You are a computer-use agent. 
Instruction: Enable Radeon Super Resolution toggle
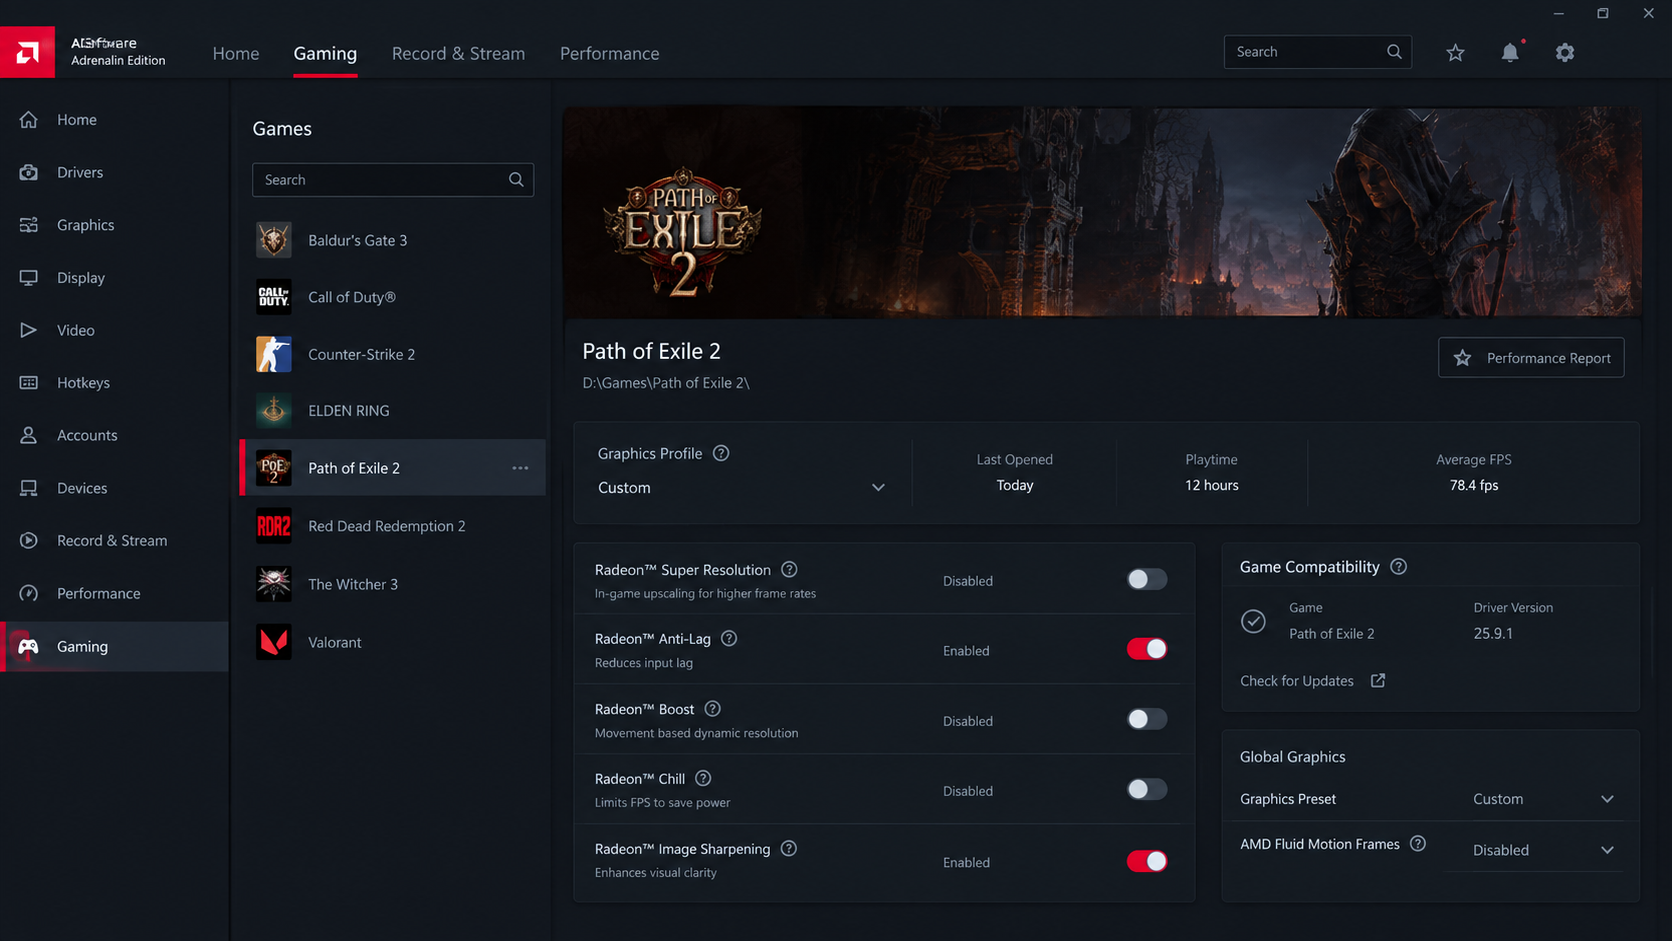1147,579
